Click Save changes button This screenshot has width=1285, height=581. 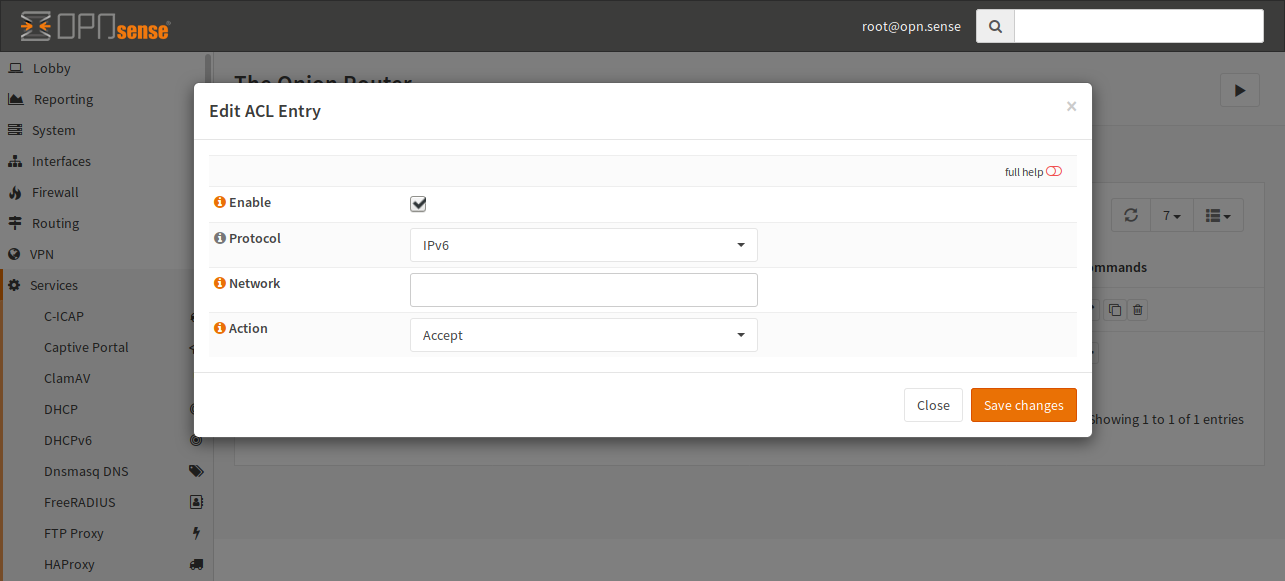tap(1023, 405)
